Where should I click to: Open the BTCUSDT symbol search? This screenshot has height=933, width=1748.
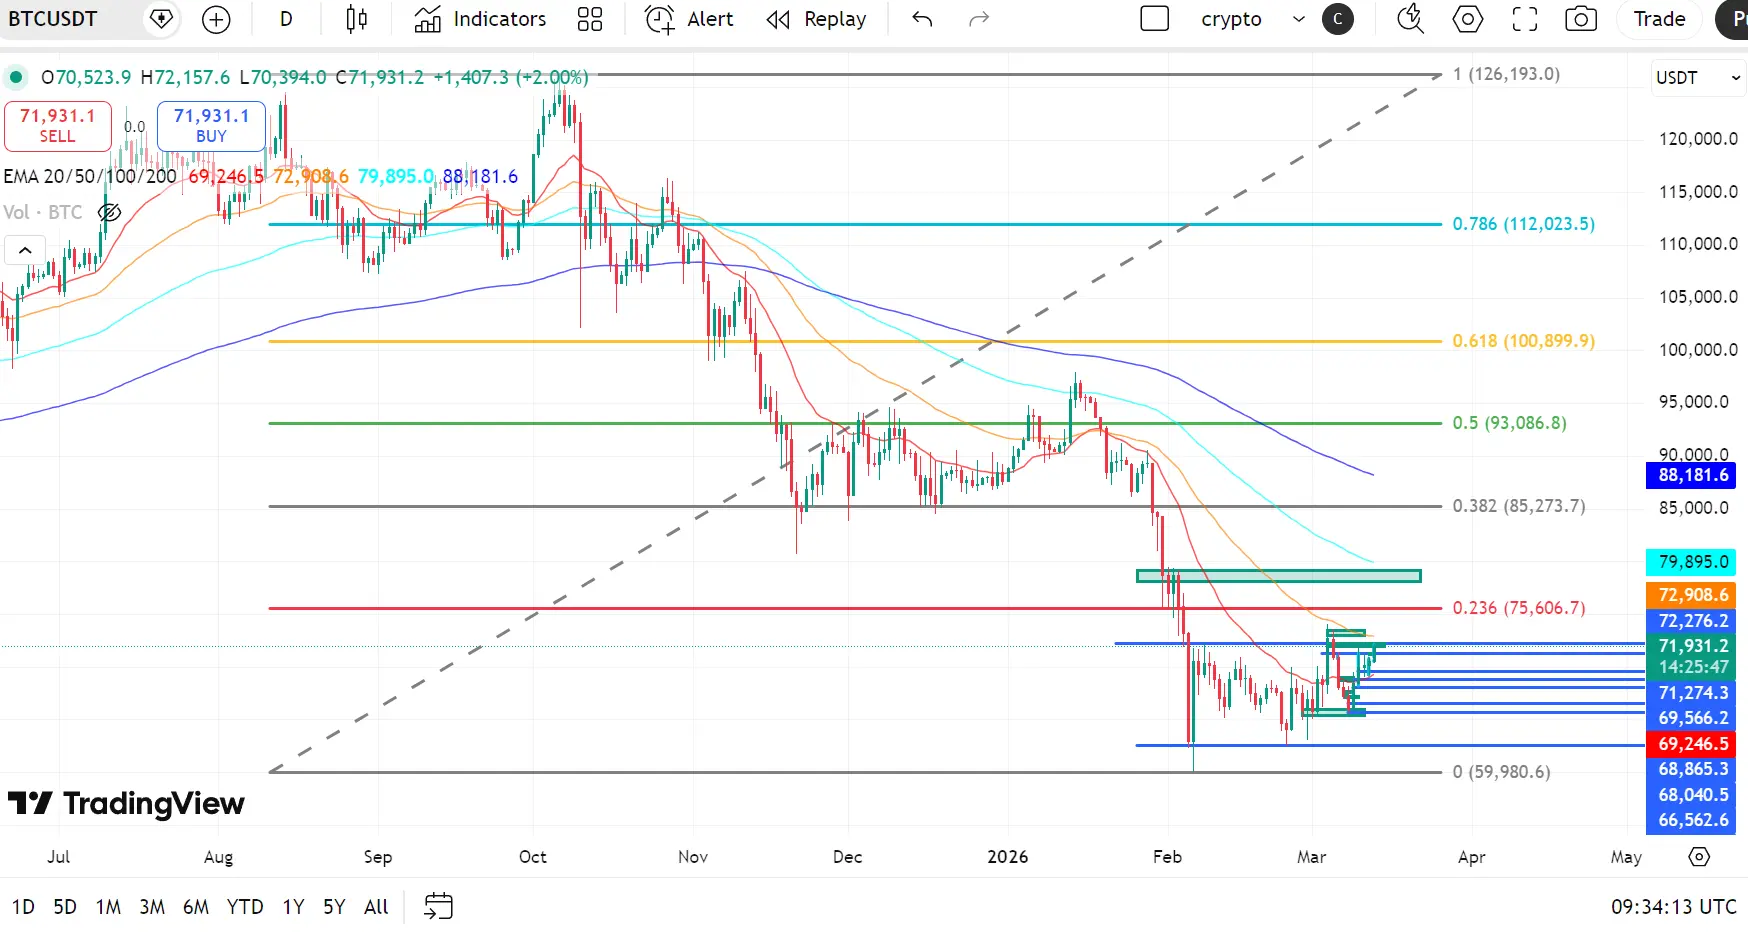pyautogui.click(x=53, y=19)
